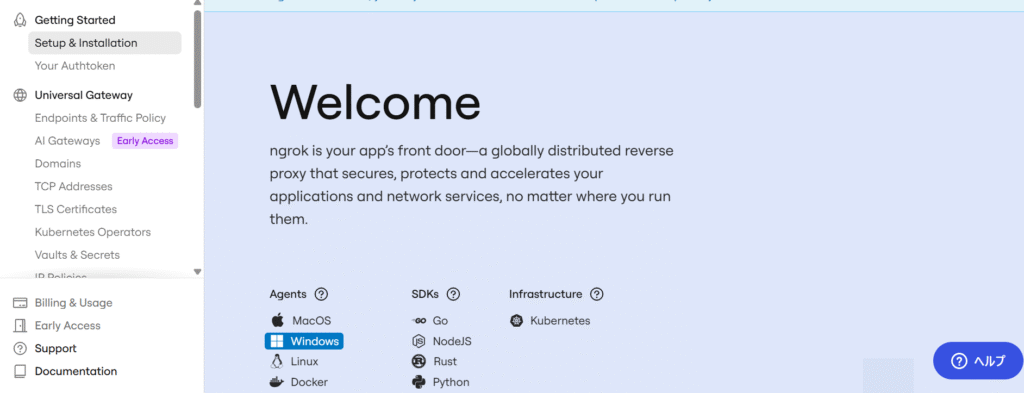Viewport: 1024px width, 393px height.
Task: Click the Getting Started heading
Action: pyautogui.click(x=75, y=20)
